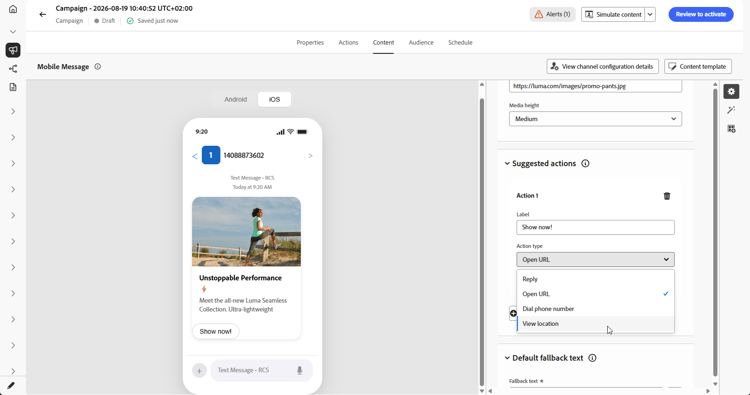Switch to the Properties tab
750x395 pixels.
(x=310, y=43)
